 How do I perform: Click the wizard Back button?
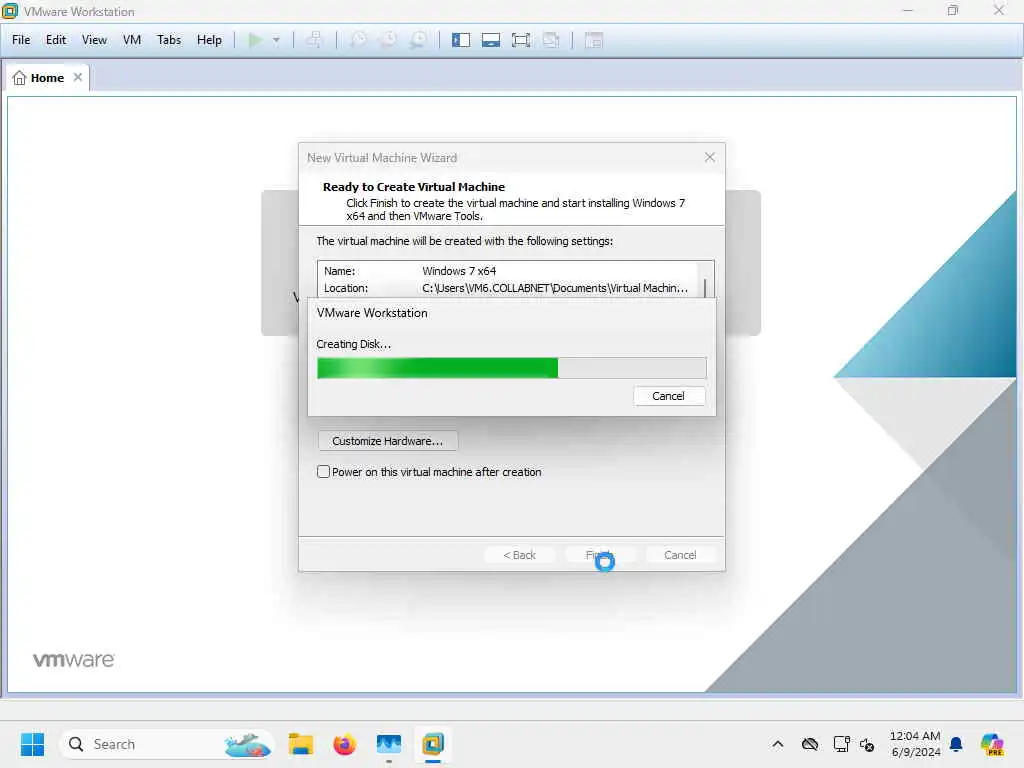[x=519, y=555]
